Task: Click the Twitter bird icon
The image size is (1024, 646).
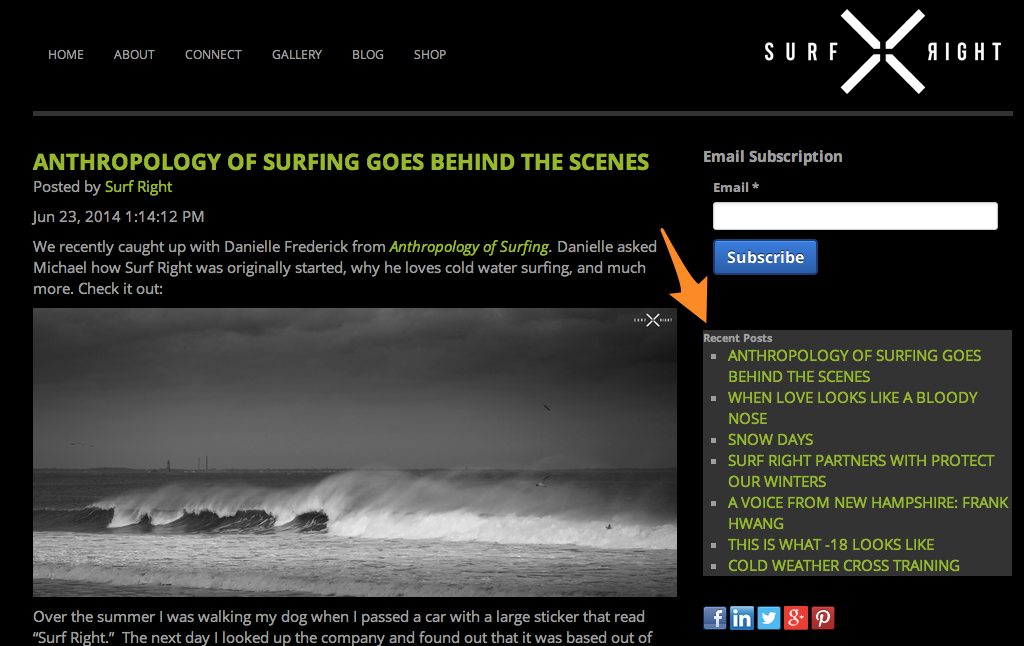Action: (769, 618)
